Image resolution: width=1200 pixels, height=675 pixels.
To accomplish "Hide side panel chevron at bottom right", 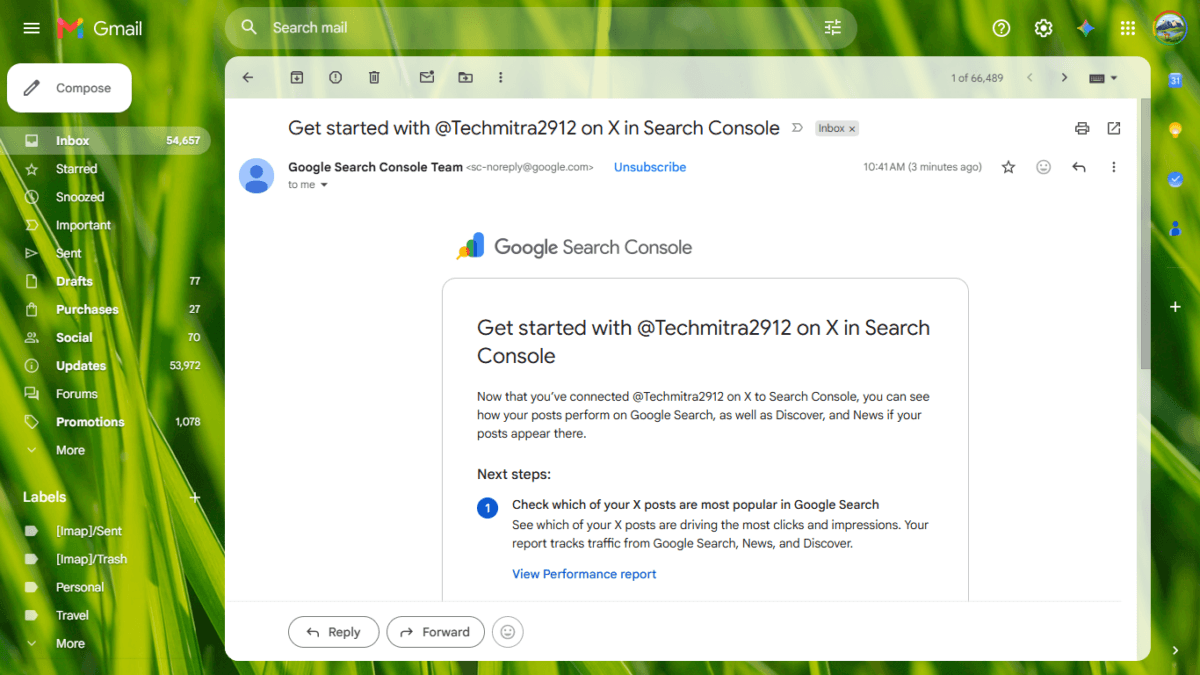I will click(x=1175, y=650).
